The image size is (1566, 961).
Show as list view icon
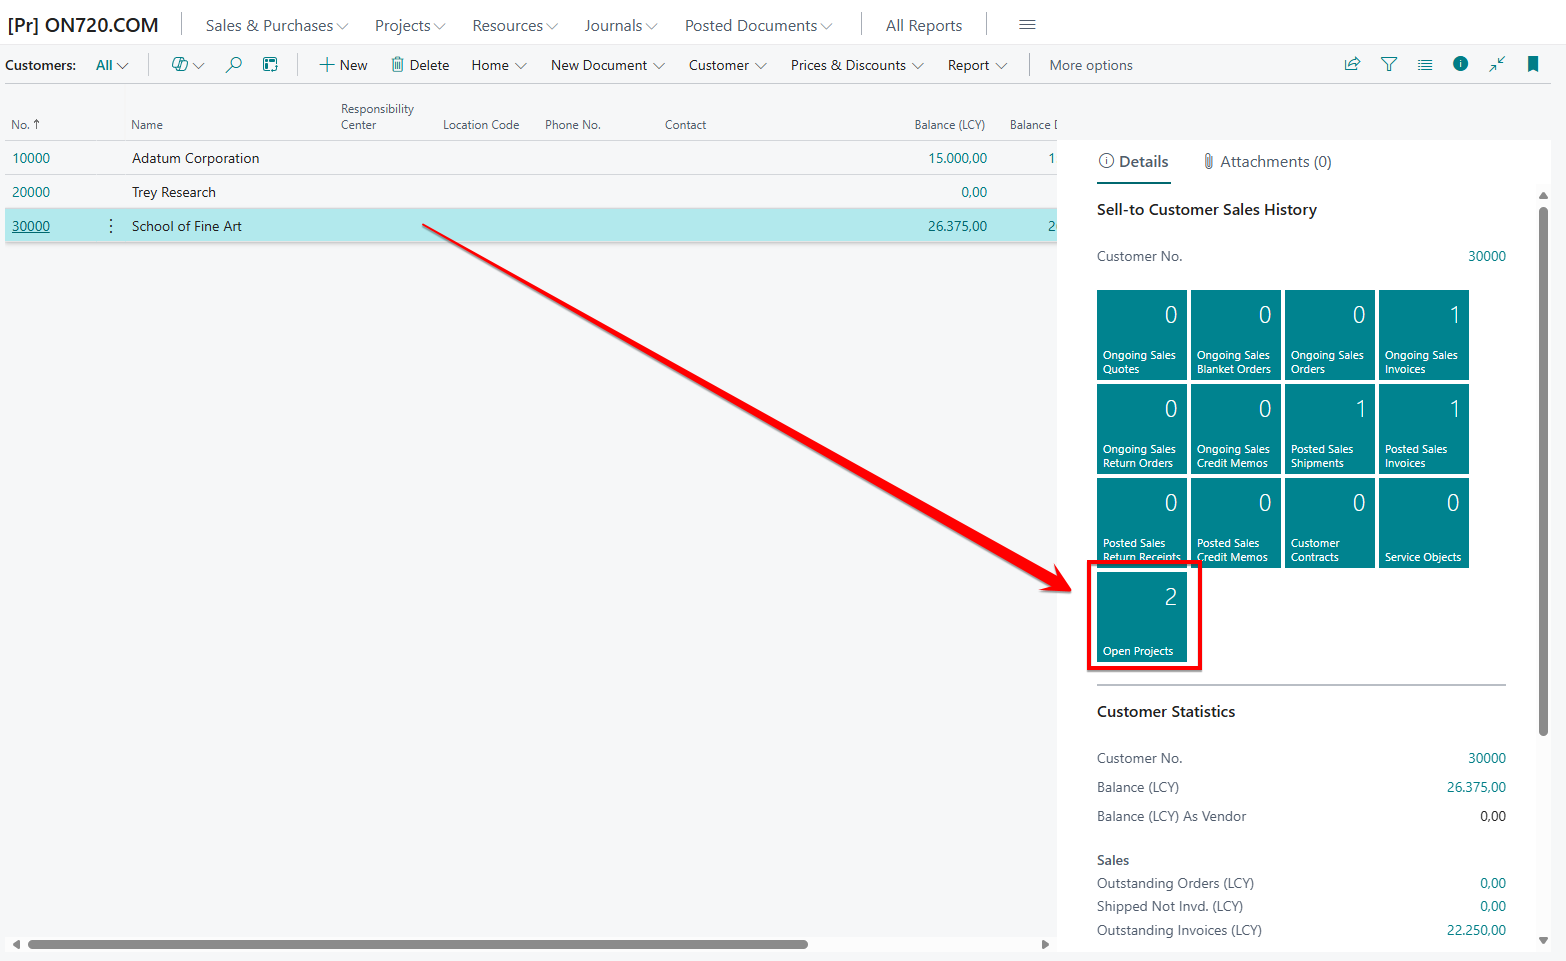[1425, 64]
